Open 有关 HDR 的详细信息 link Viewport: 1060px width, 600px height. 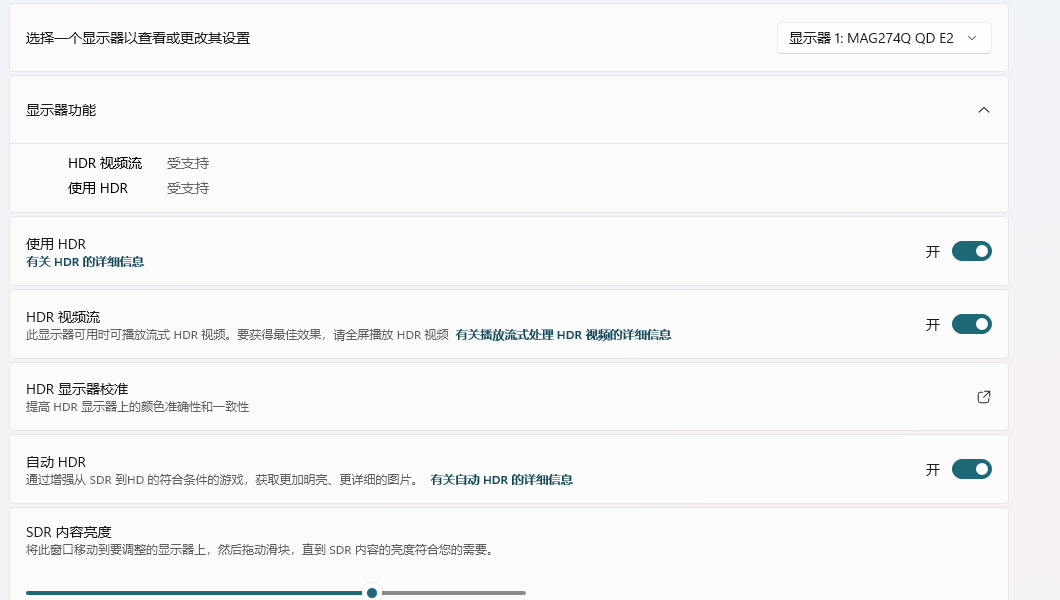[x=85, y=262]
